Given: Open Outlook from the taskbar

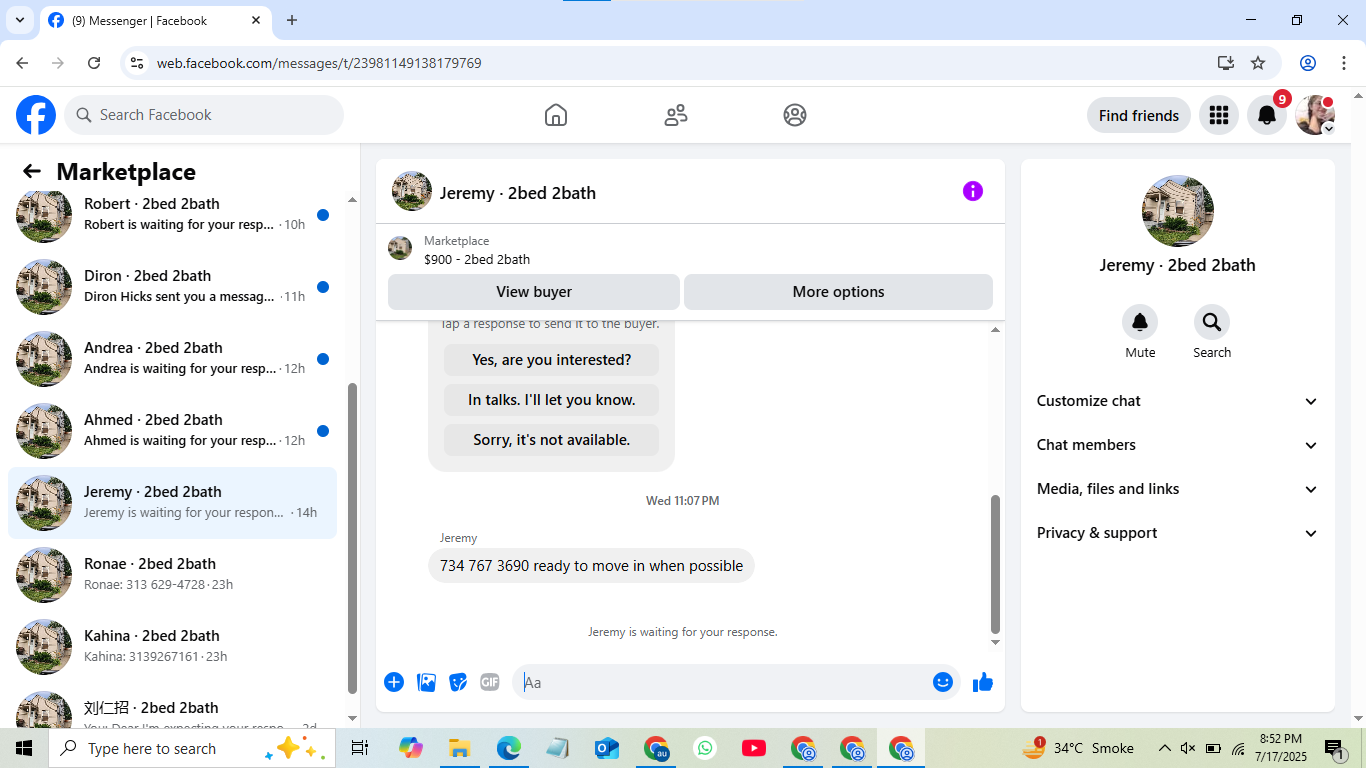Looking at the screenshot, I should pyautogui.click(x=607, y=748).
